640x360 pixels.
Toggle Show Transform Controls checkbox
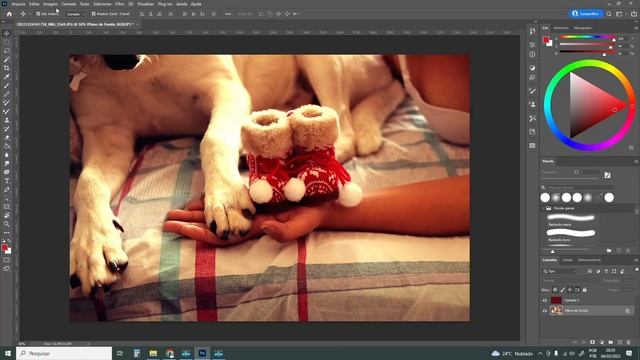(93, 14)
